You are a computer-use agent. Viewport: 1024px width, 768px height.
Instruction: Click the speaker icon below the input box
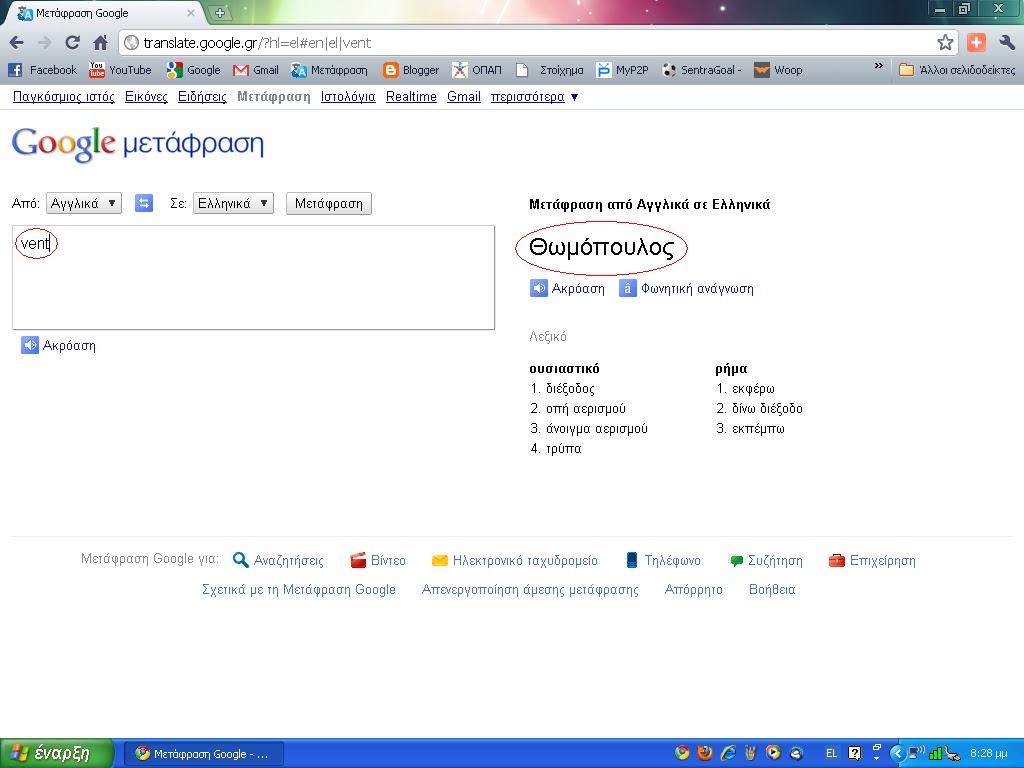30,345
